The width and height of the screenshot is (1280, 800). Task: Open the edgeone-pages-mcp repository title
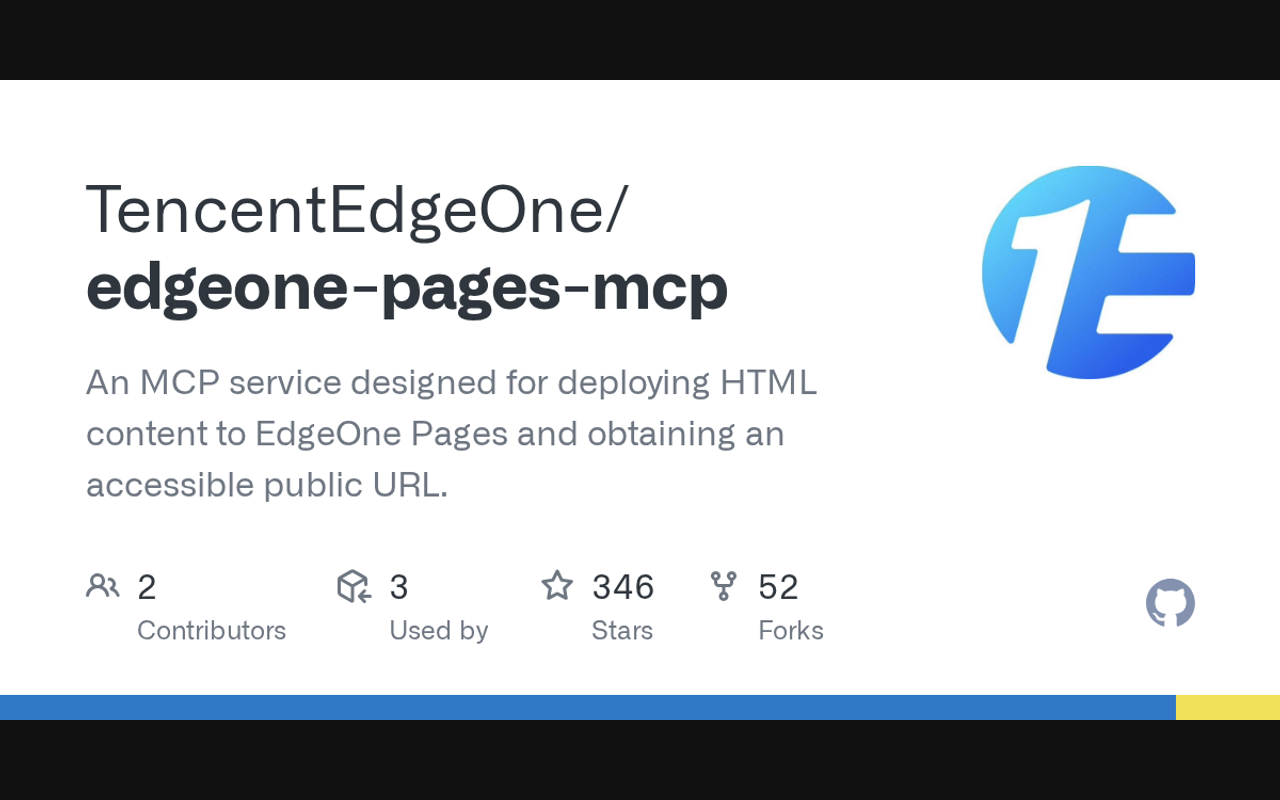click(407, 287)
